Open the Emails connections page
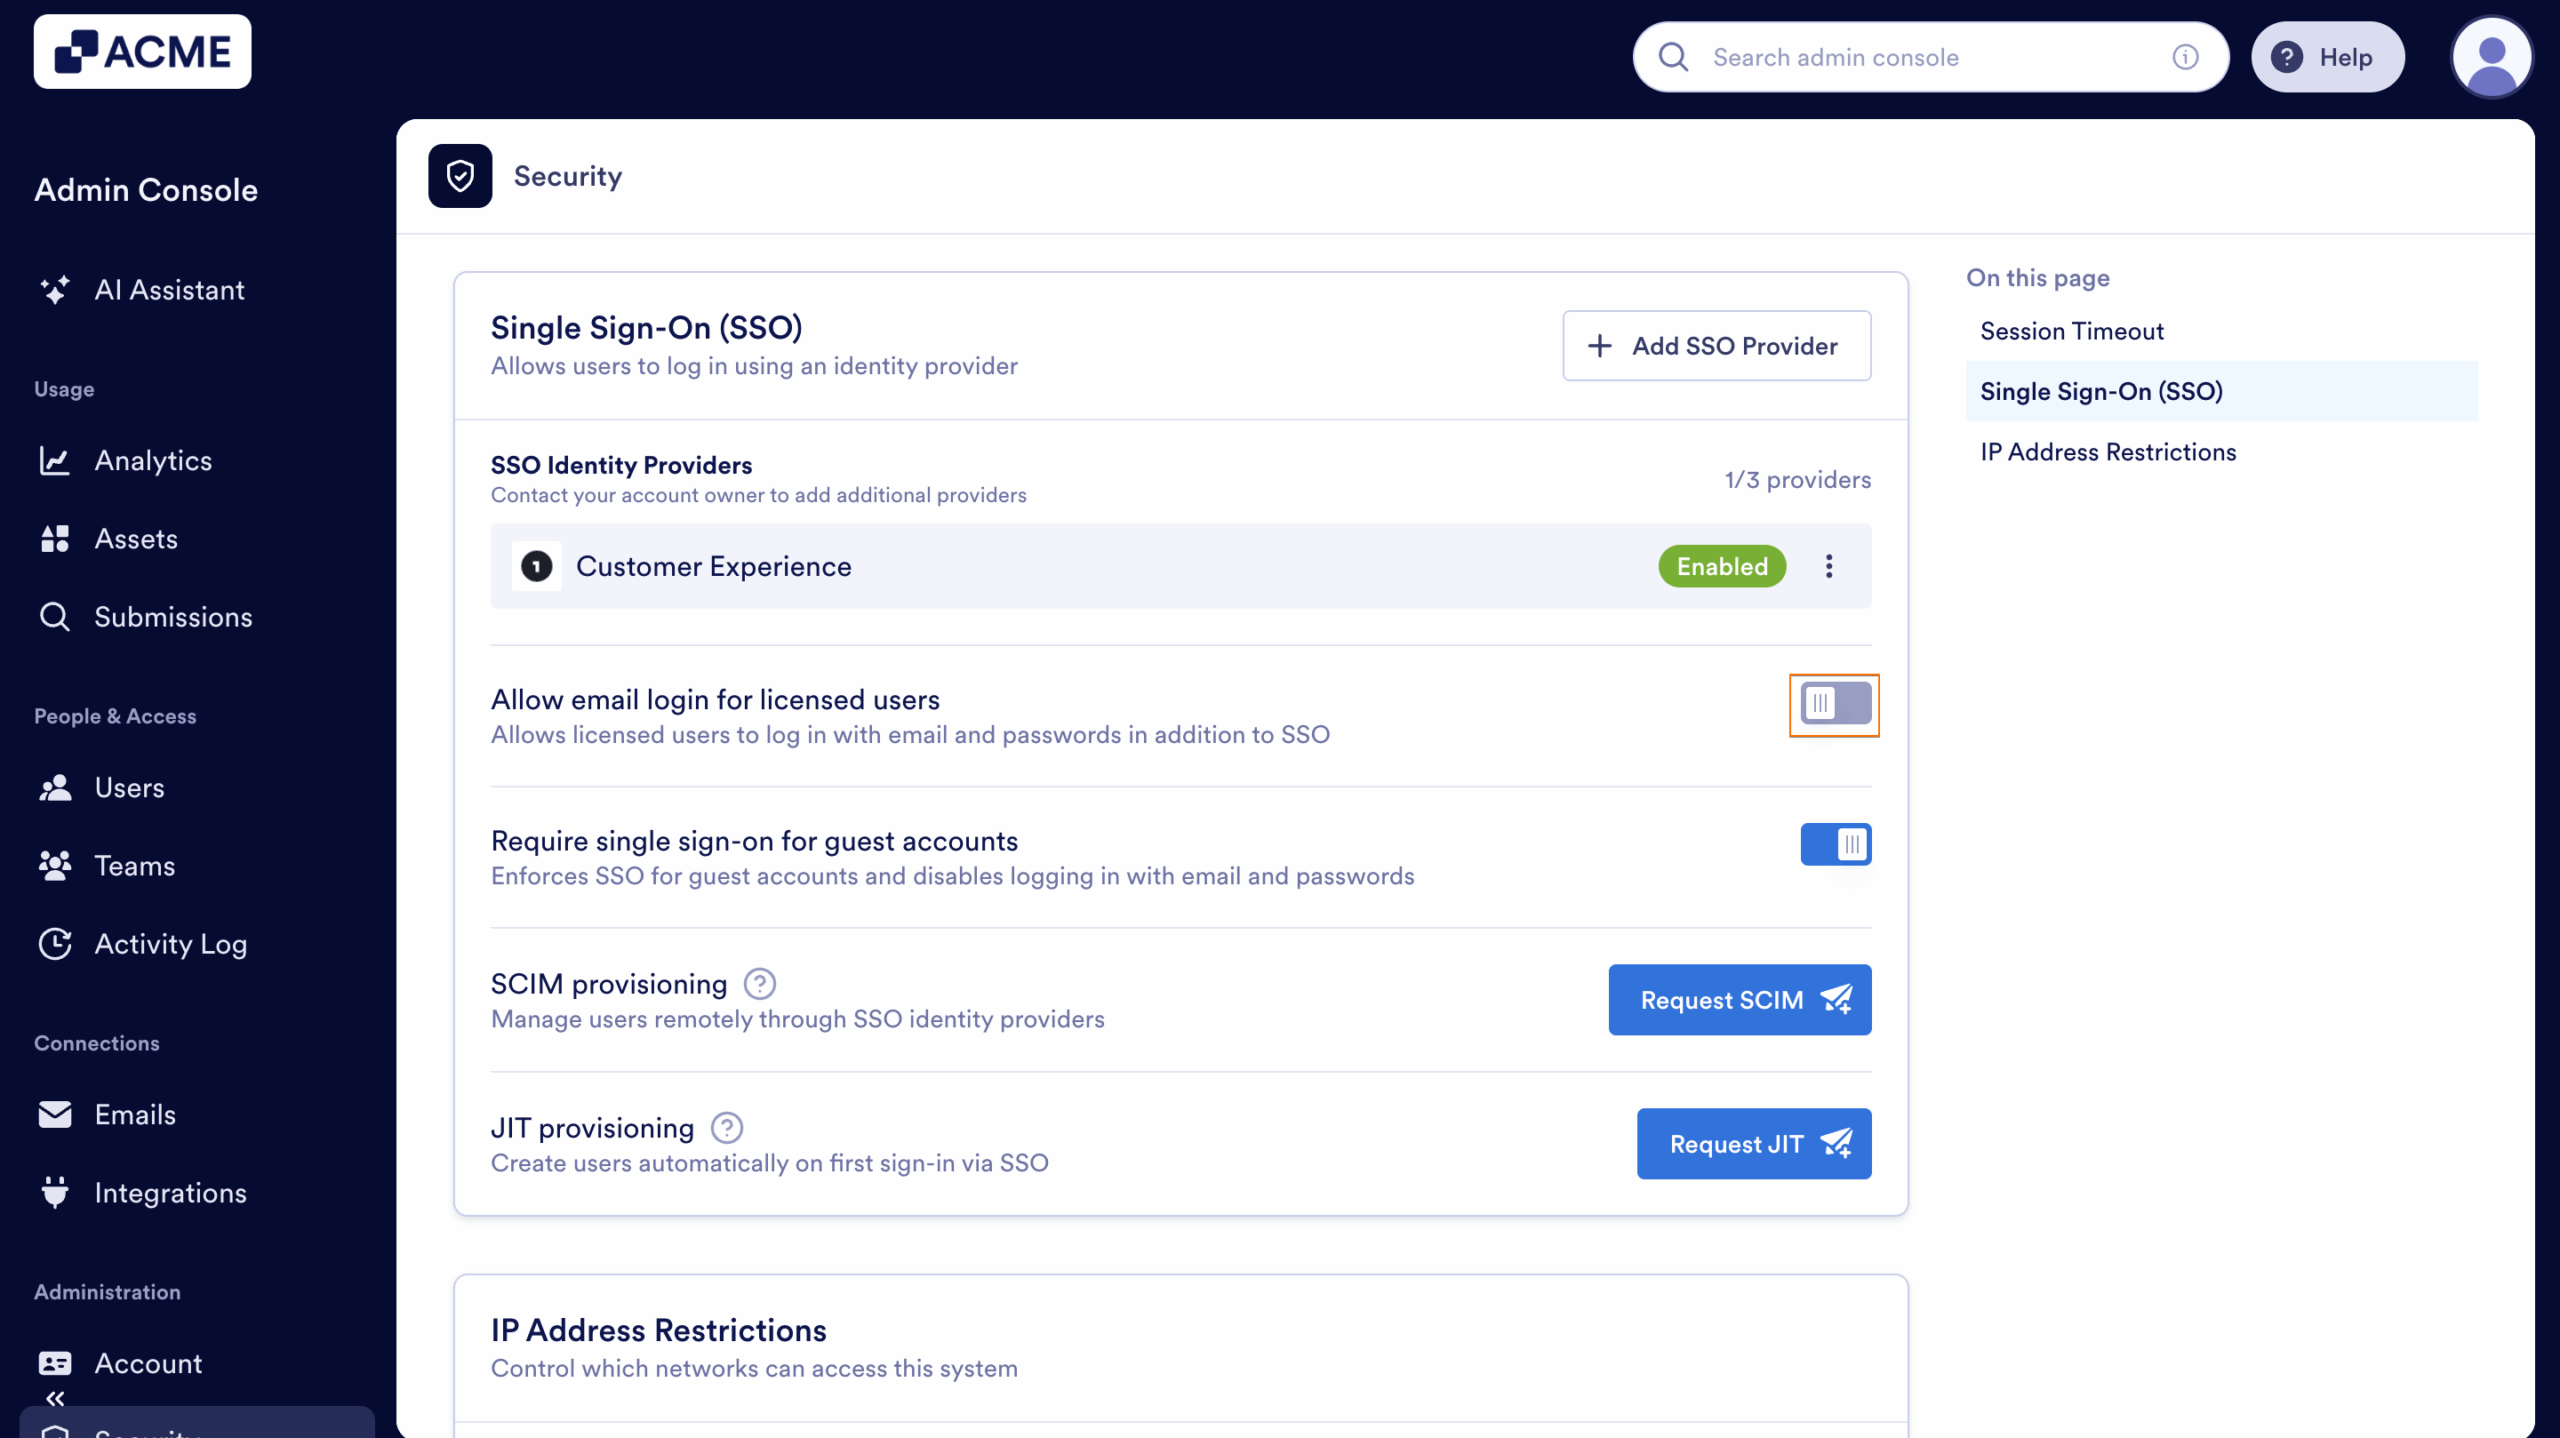Viewport: 2560px width, 1438px height. click(135, 1114)
